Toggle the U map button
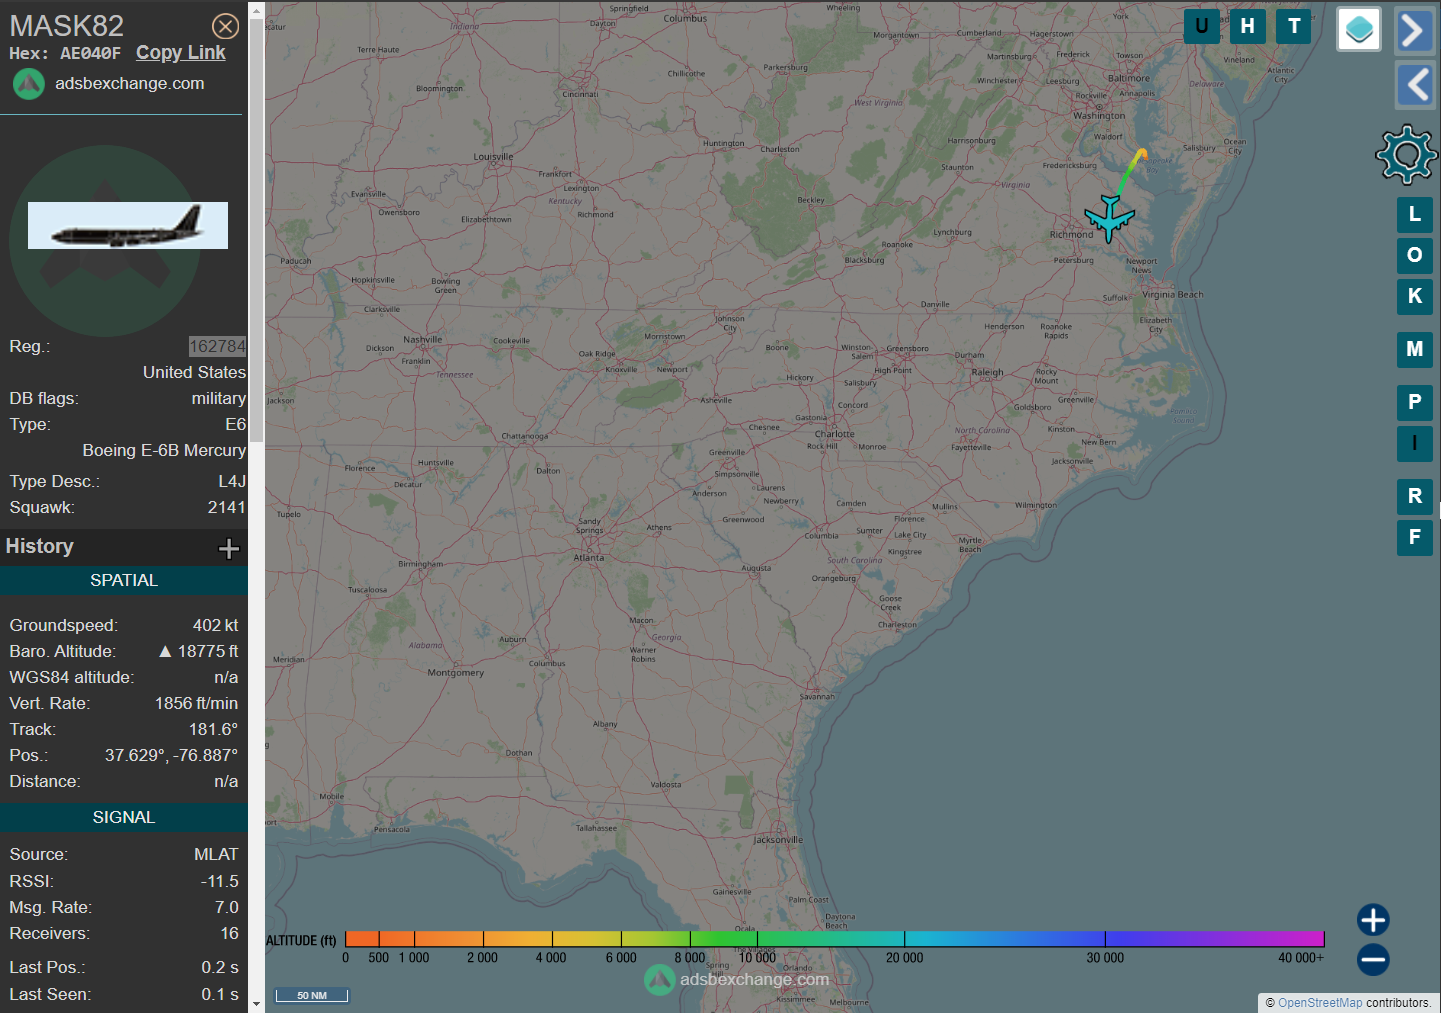Image resolution: width=1441 pixels, height=1013 pixels. (1201, 26)
